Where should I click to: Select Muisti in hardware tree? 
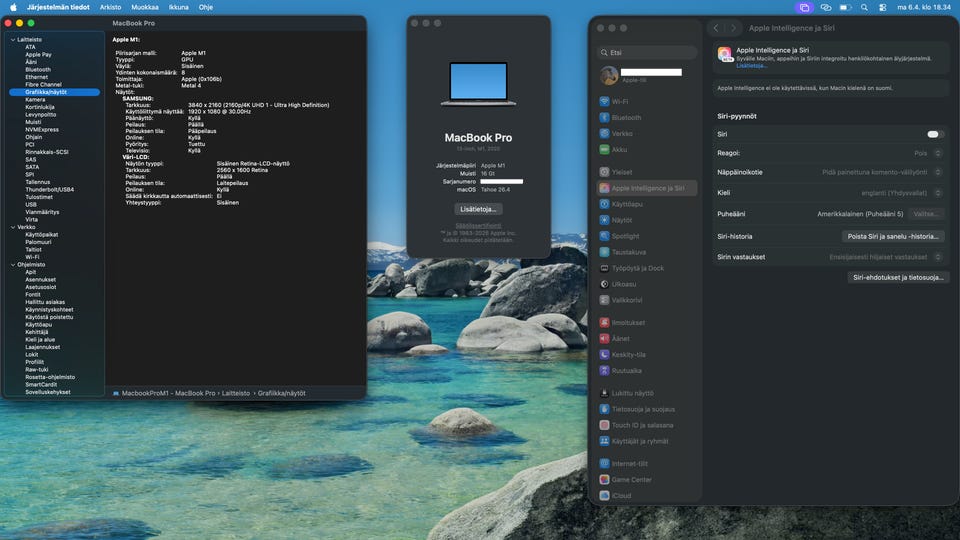click(x=33, y=122)
